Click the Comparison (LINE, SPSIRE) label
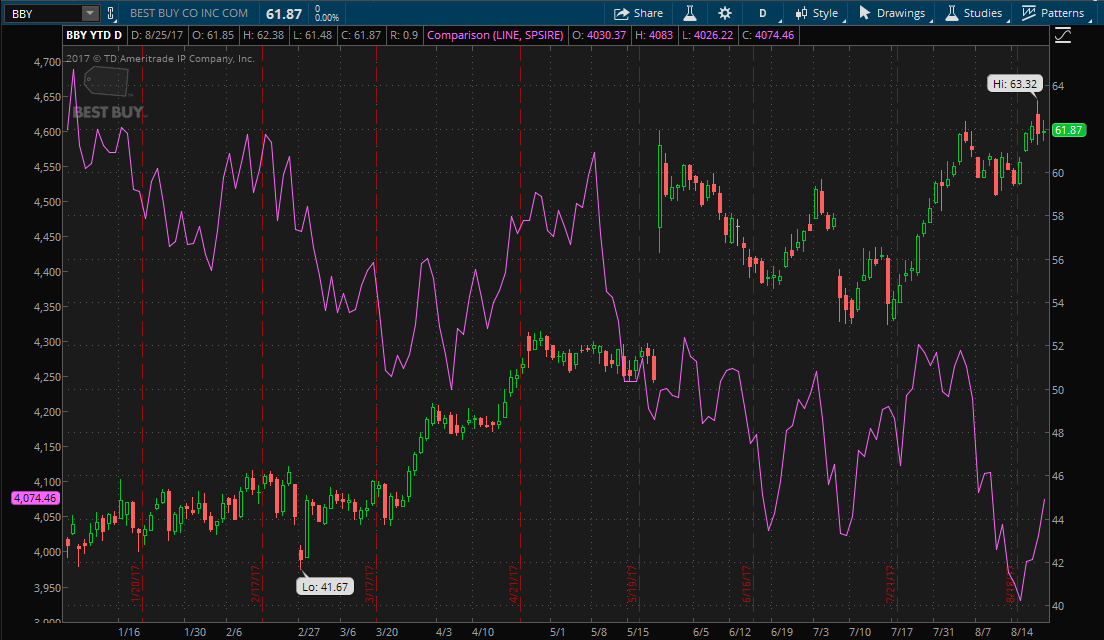The height and width of the screenshot is (640, 1104). pos(495,35)
